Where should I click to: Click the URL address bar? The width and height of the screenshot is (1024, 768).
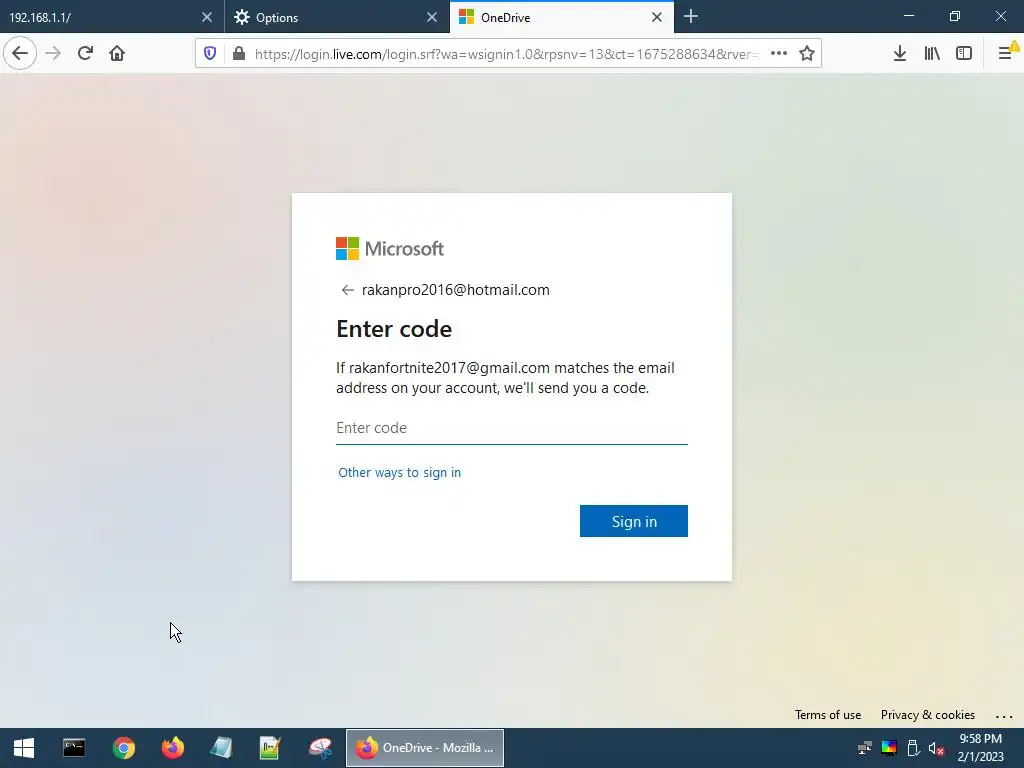click(x=506, y=54)
